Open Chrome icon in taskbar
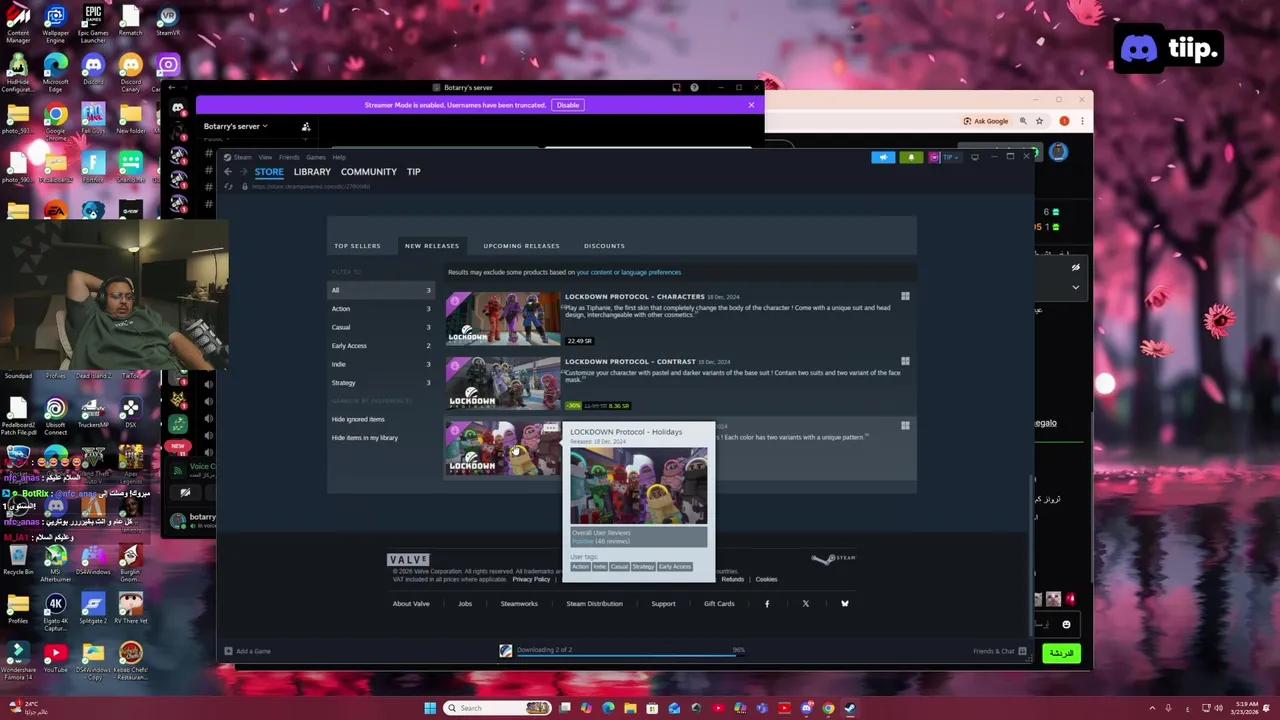1280x720 pixels. (828, 708)
